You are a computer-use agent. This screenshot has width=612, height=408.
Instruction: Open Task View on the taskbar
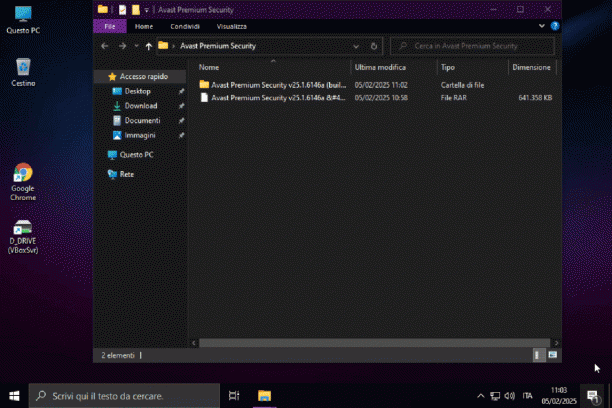[x=234, y=396]
